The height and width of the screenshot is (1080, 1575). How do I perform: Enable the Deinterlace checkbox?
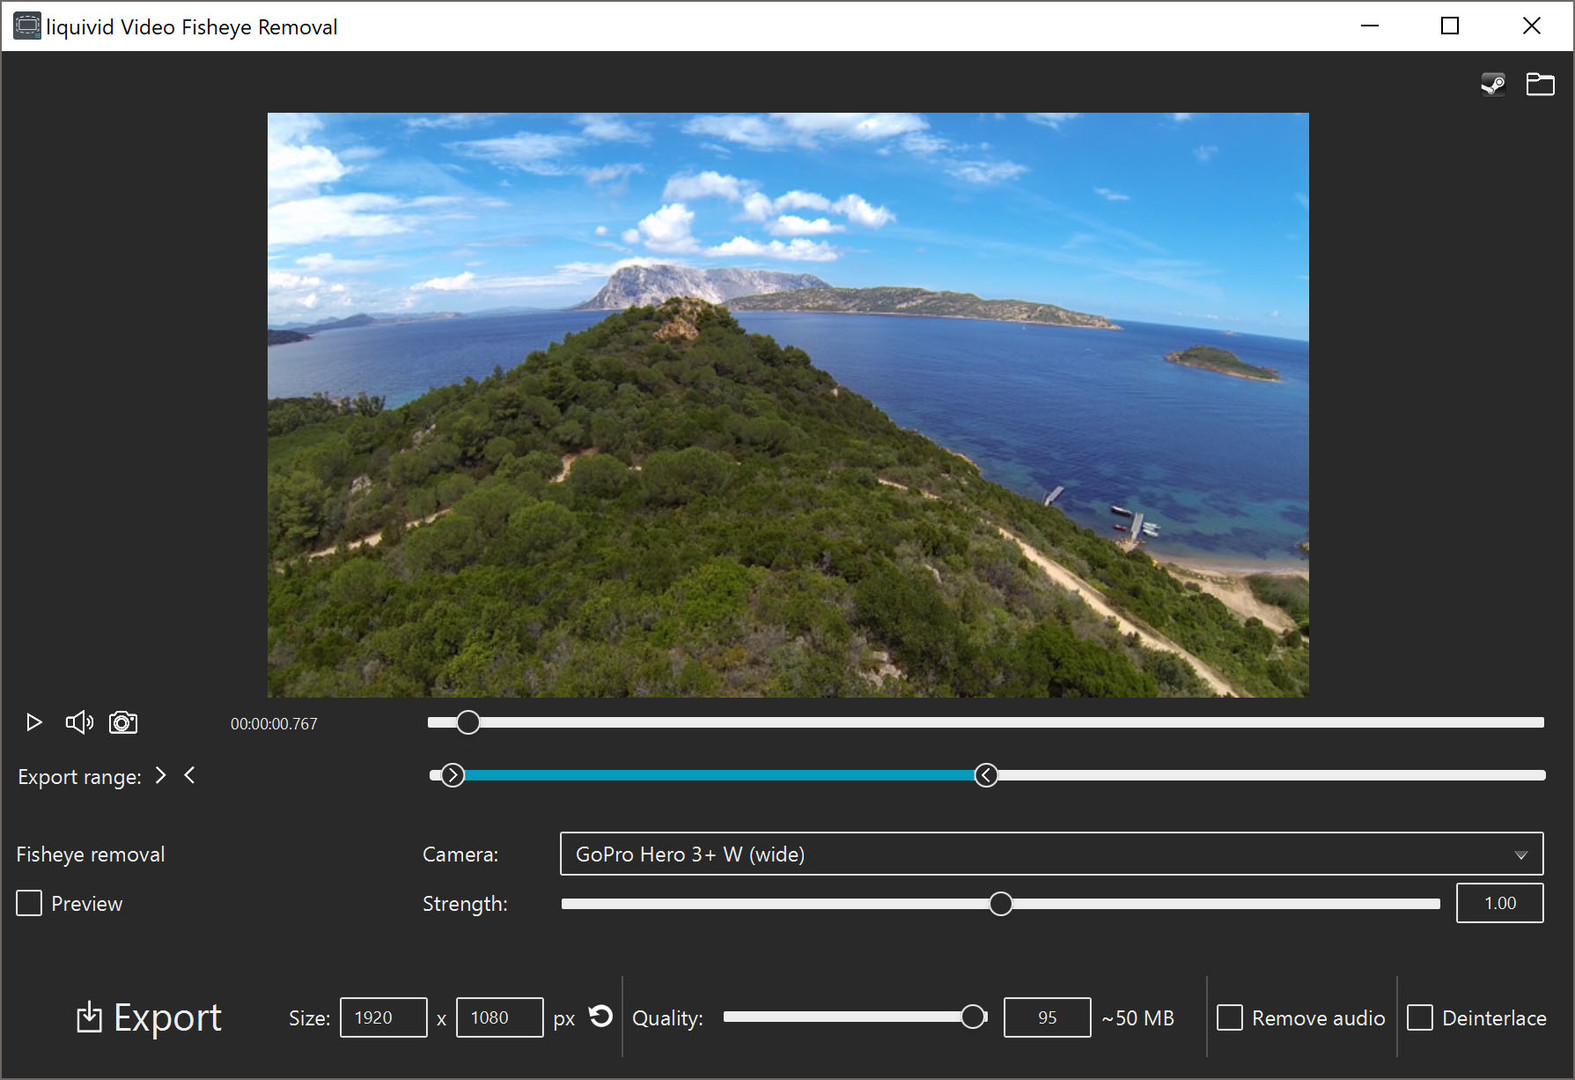(x=1420, y=1017)
